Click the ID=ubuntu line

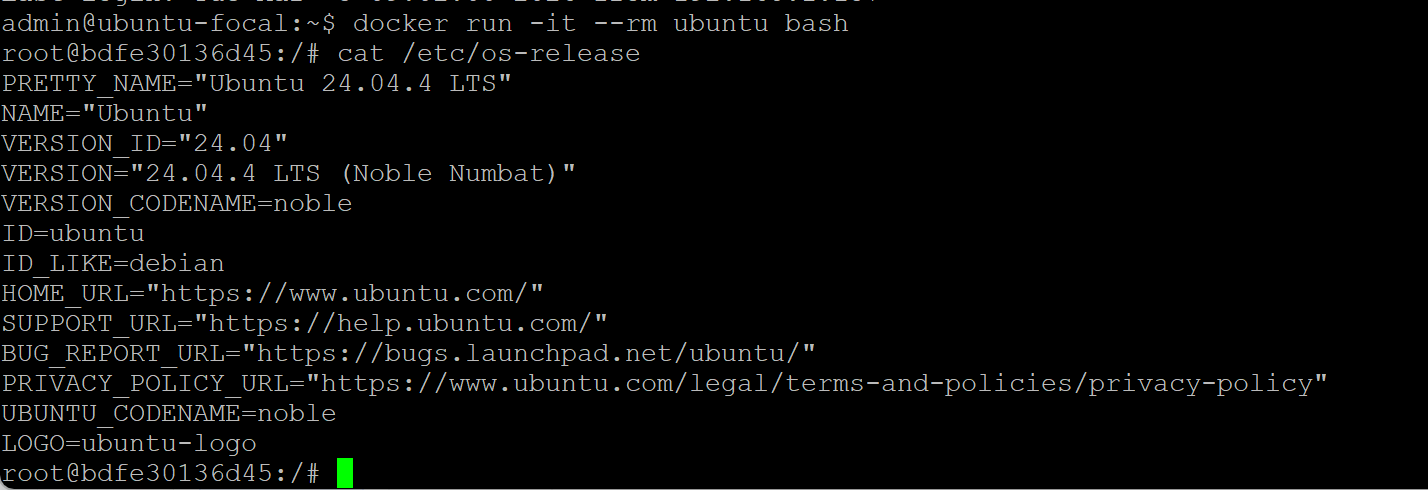(x=73, y=233)
